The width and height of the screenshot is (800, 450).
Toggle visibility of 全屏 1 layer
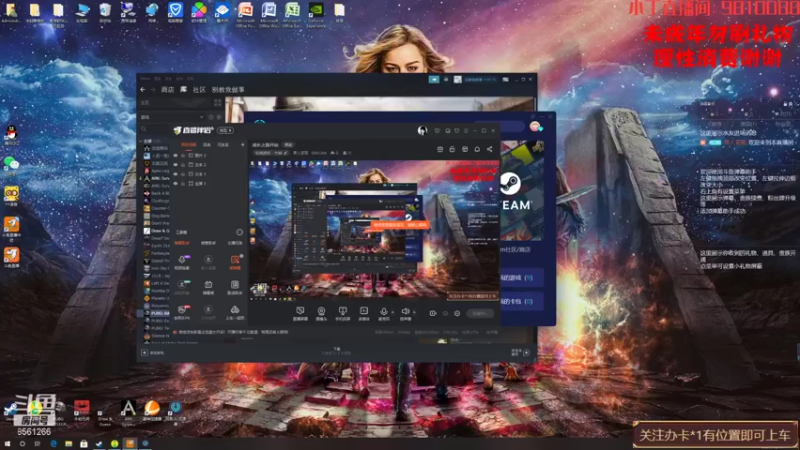(x=176, y=183)
